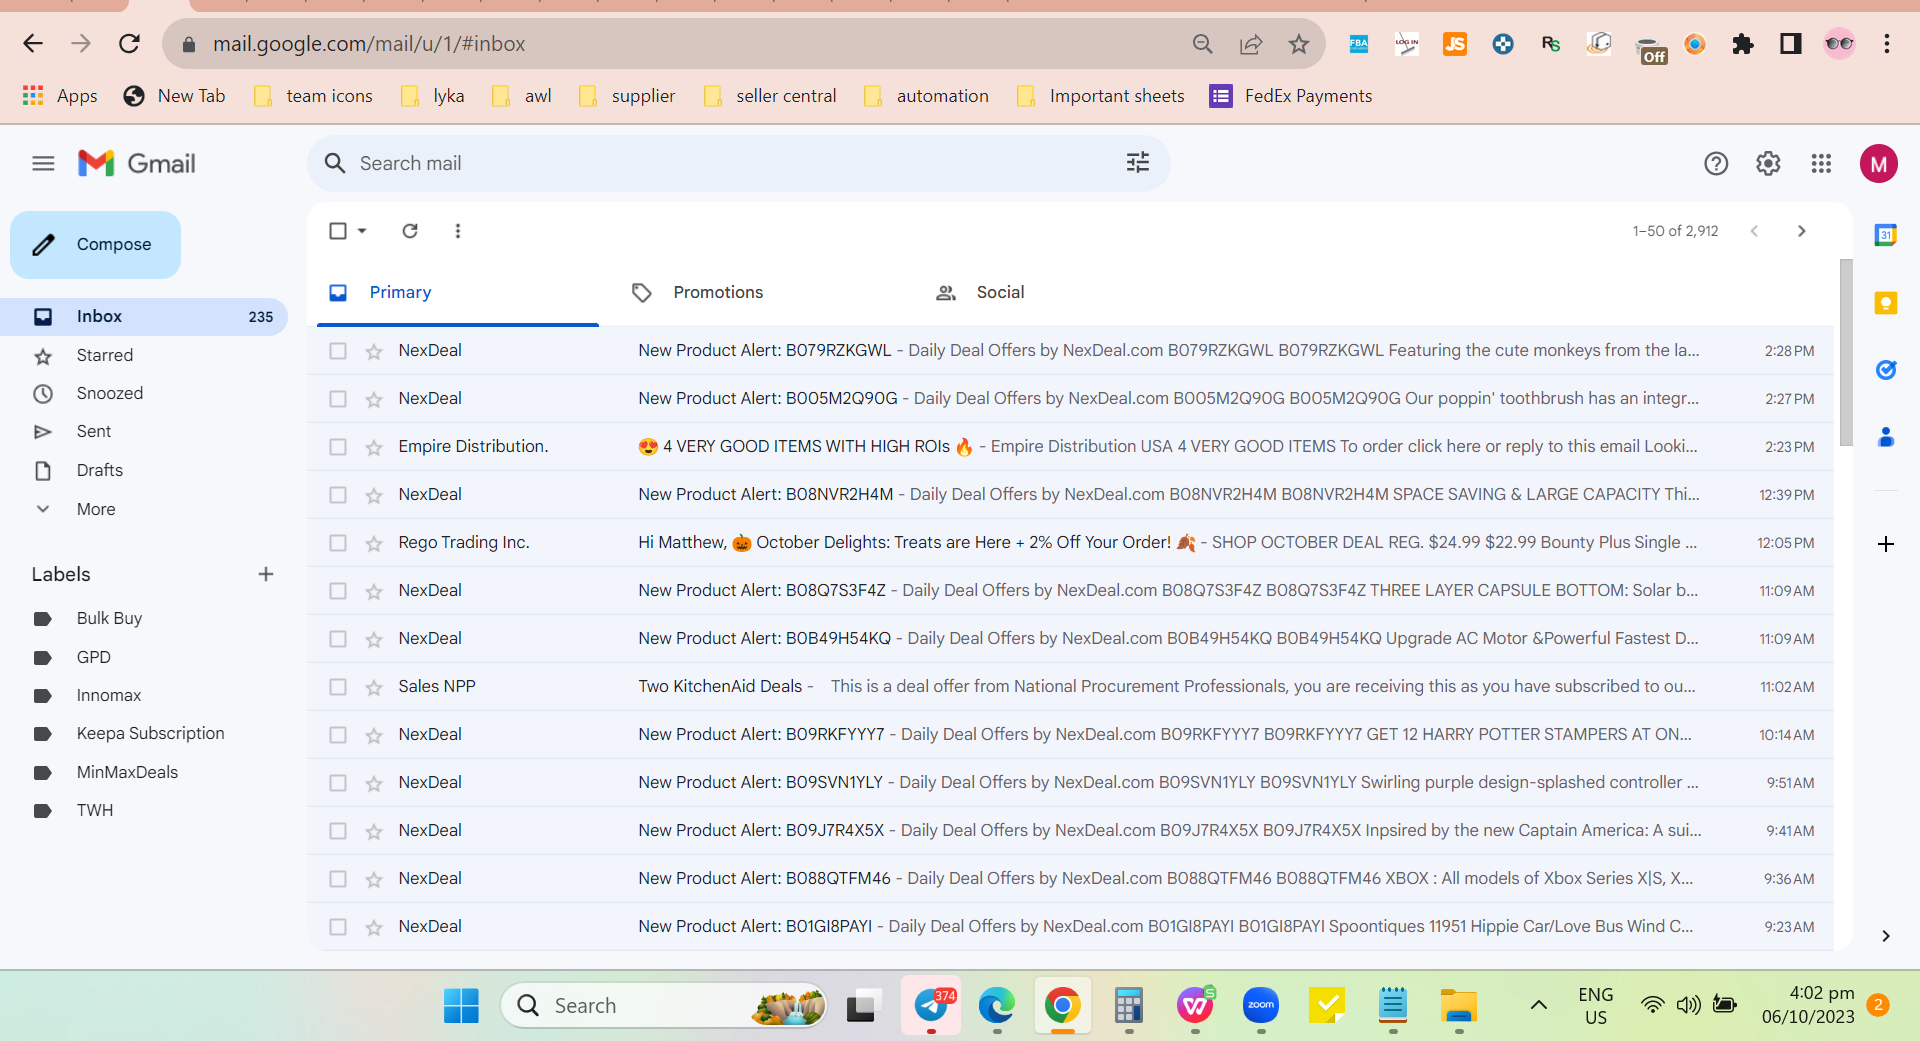Open the Google apps grid
The image size is (1920, 1041).
(1821, 163)
